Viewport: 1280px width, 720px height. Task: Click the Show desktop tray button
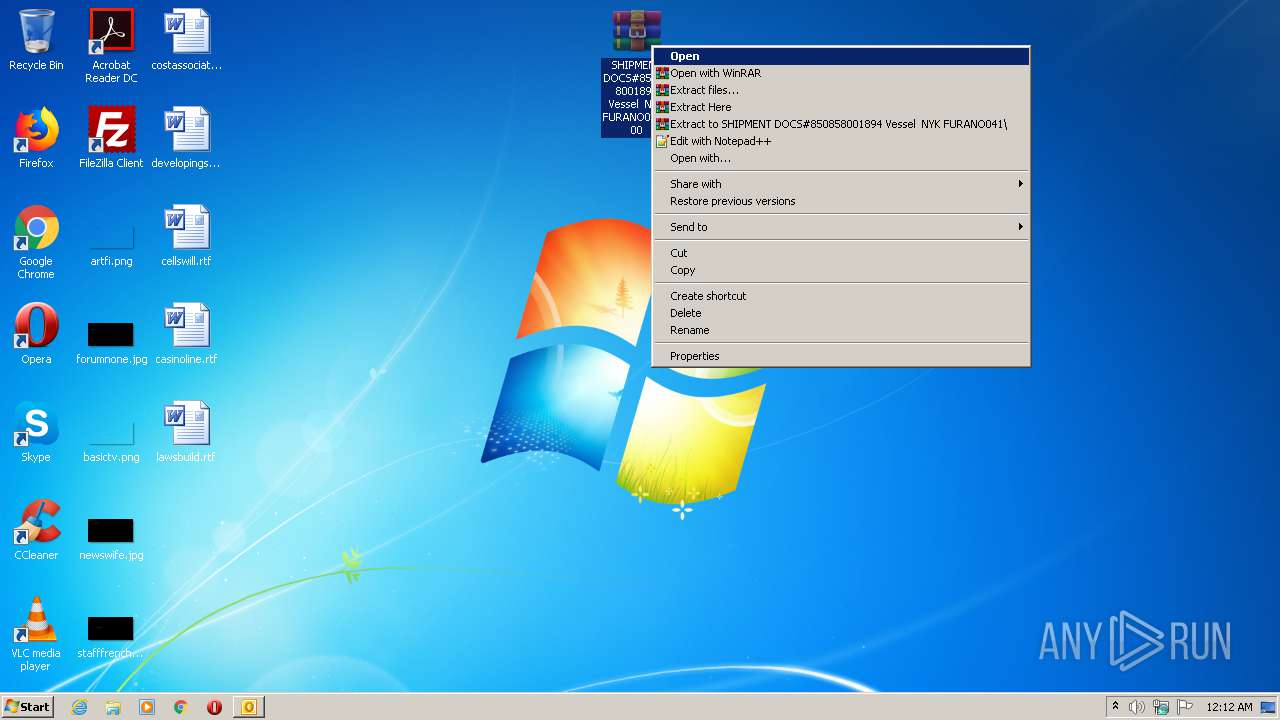[x=1269, y=707]
